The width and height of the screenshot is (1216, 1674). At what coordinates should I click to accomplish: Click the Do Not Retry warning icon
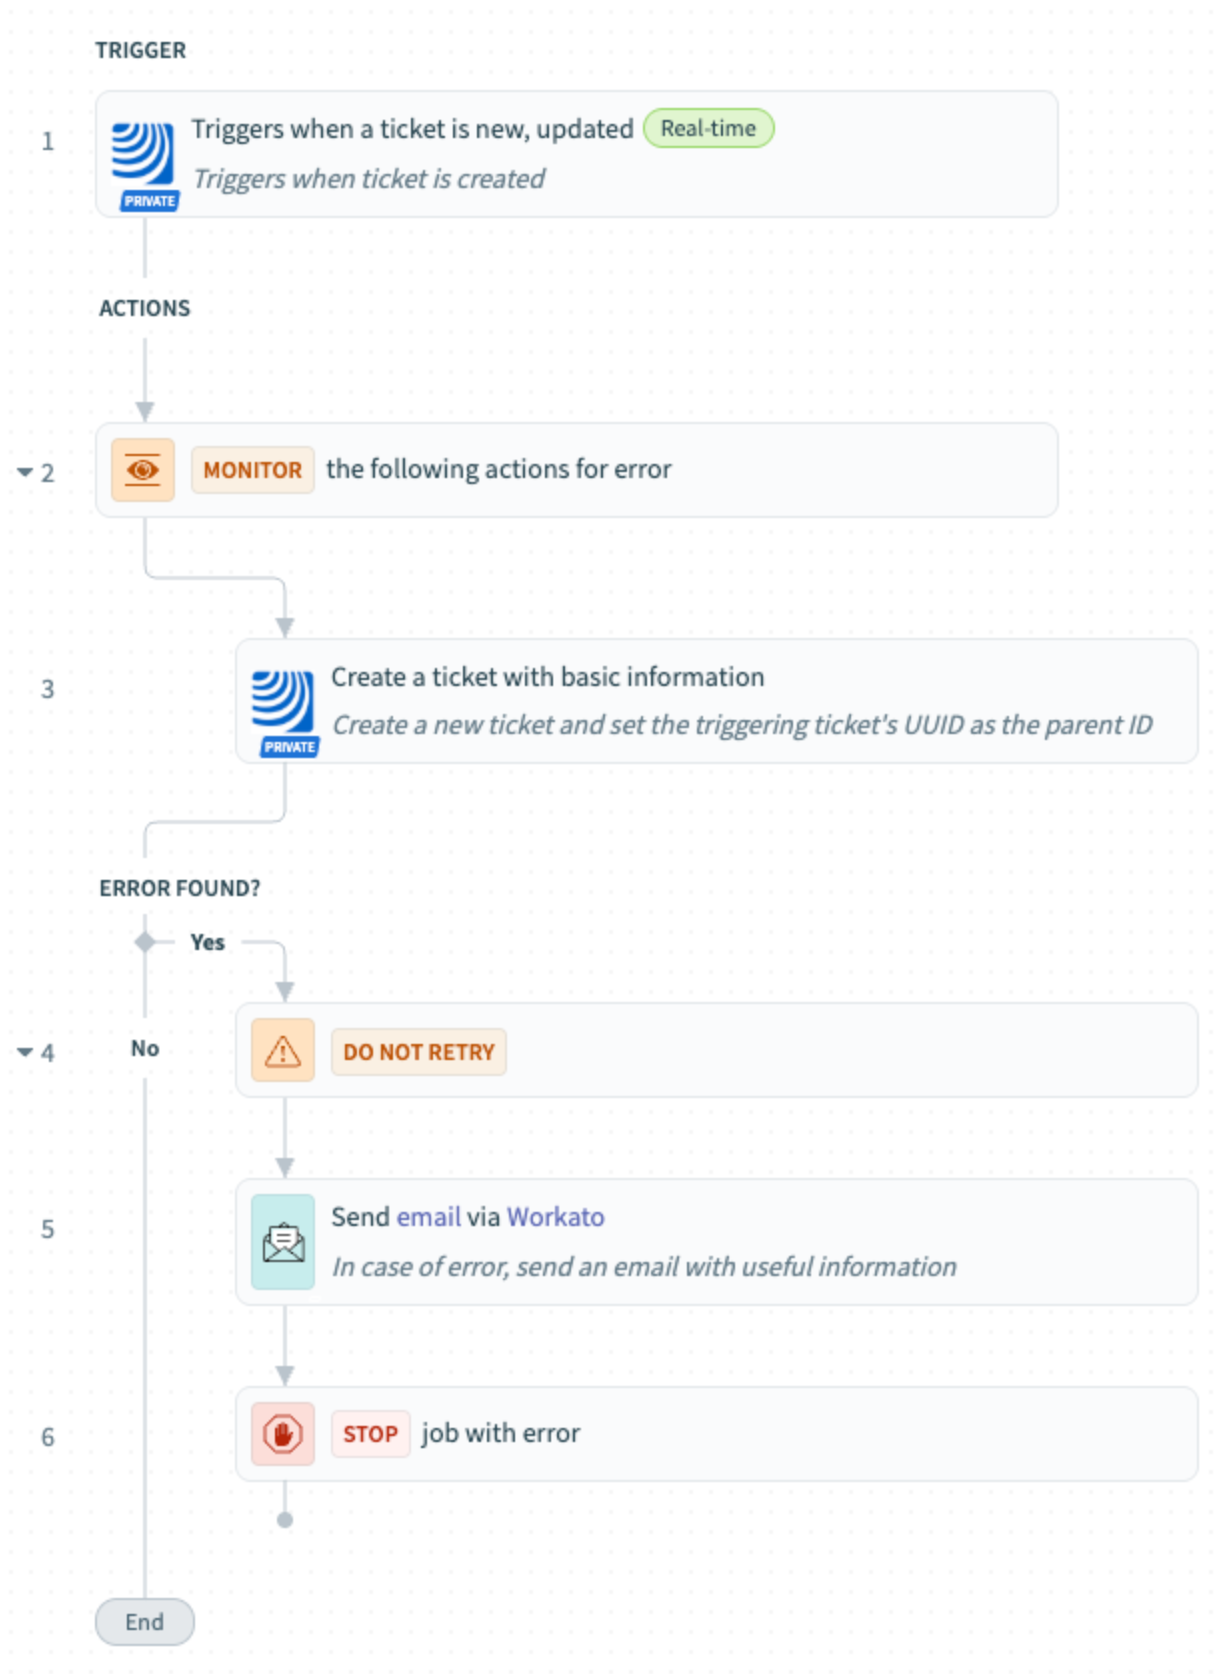click(283, 1051)
